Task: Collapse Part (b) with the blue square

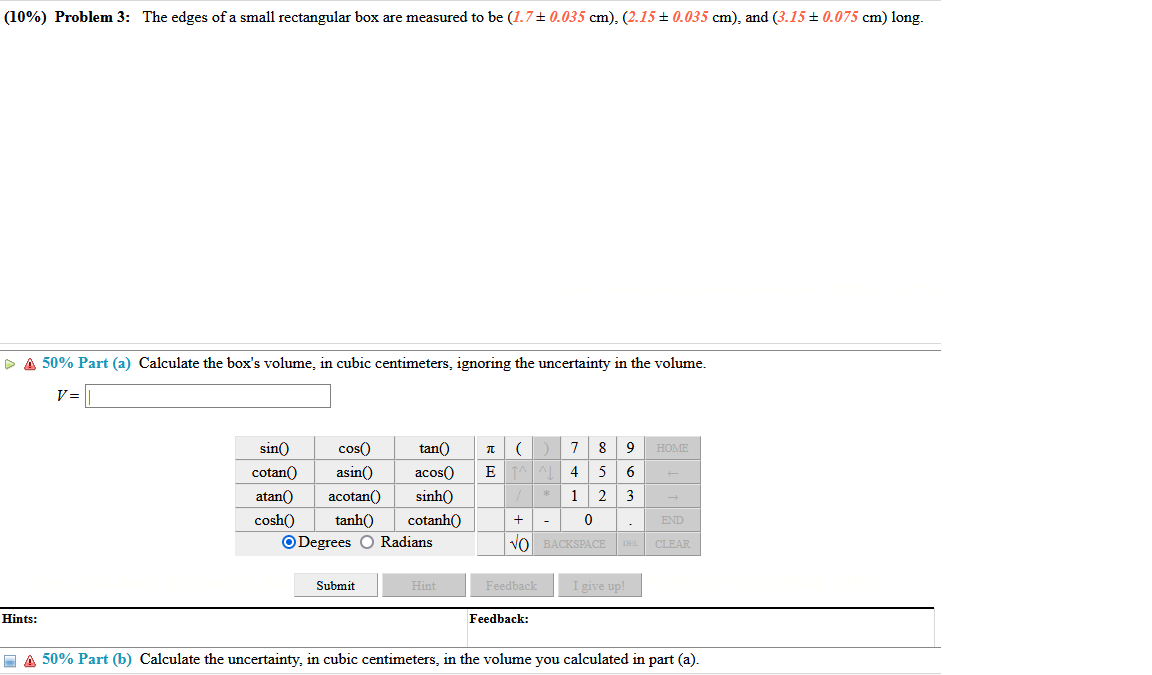Action: (8, 660)
